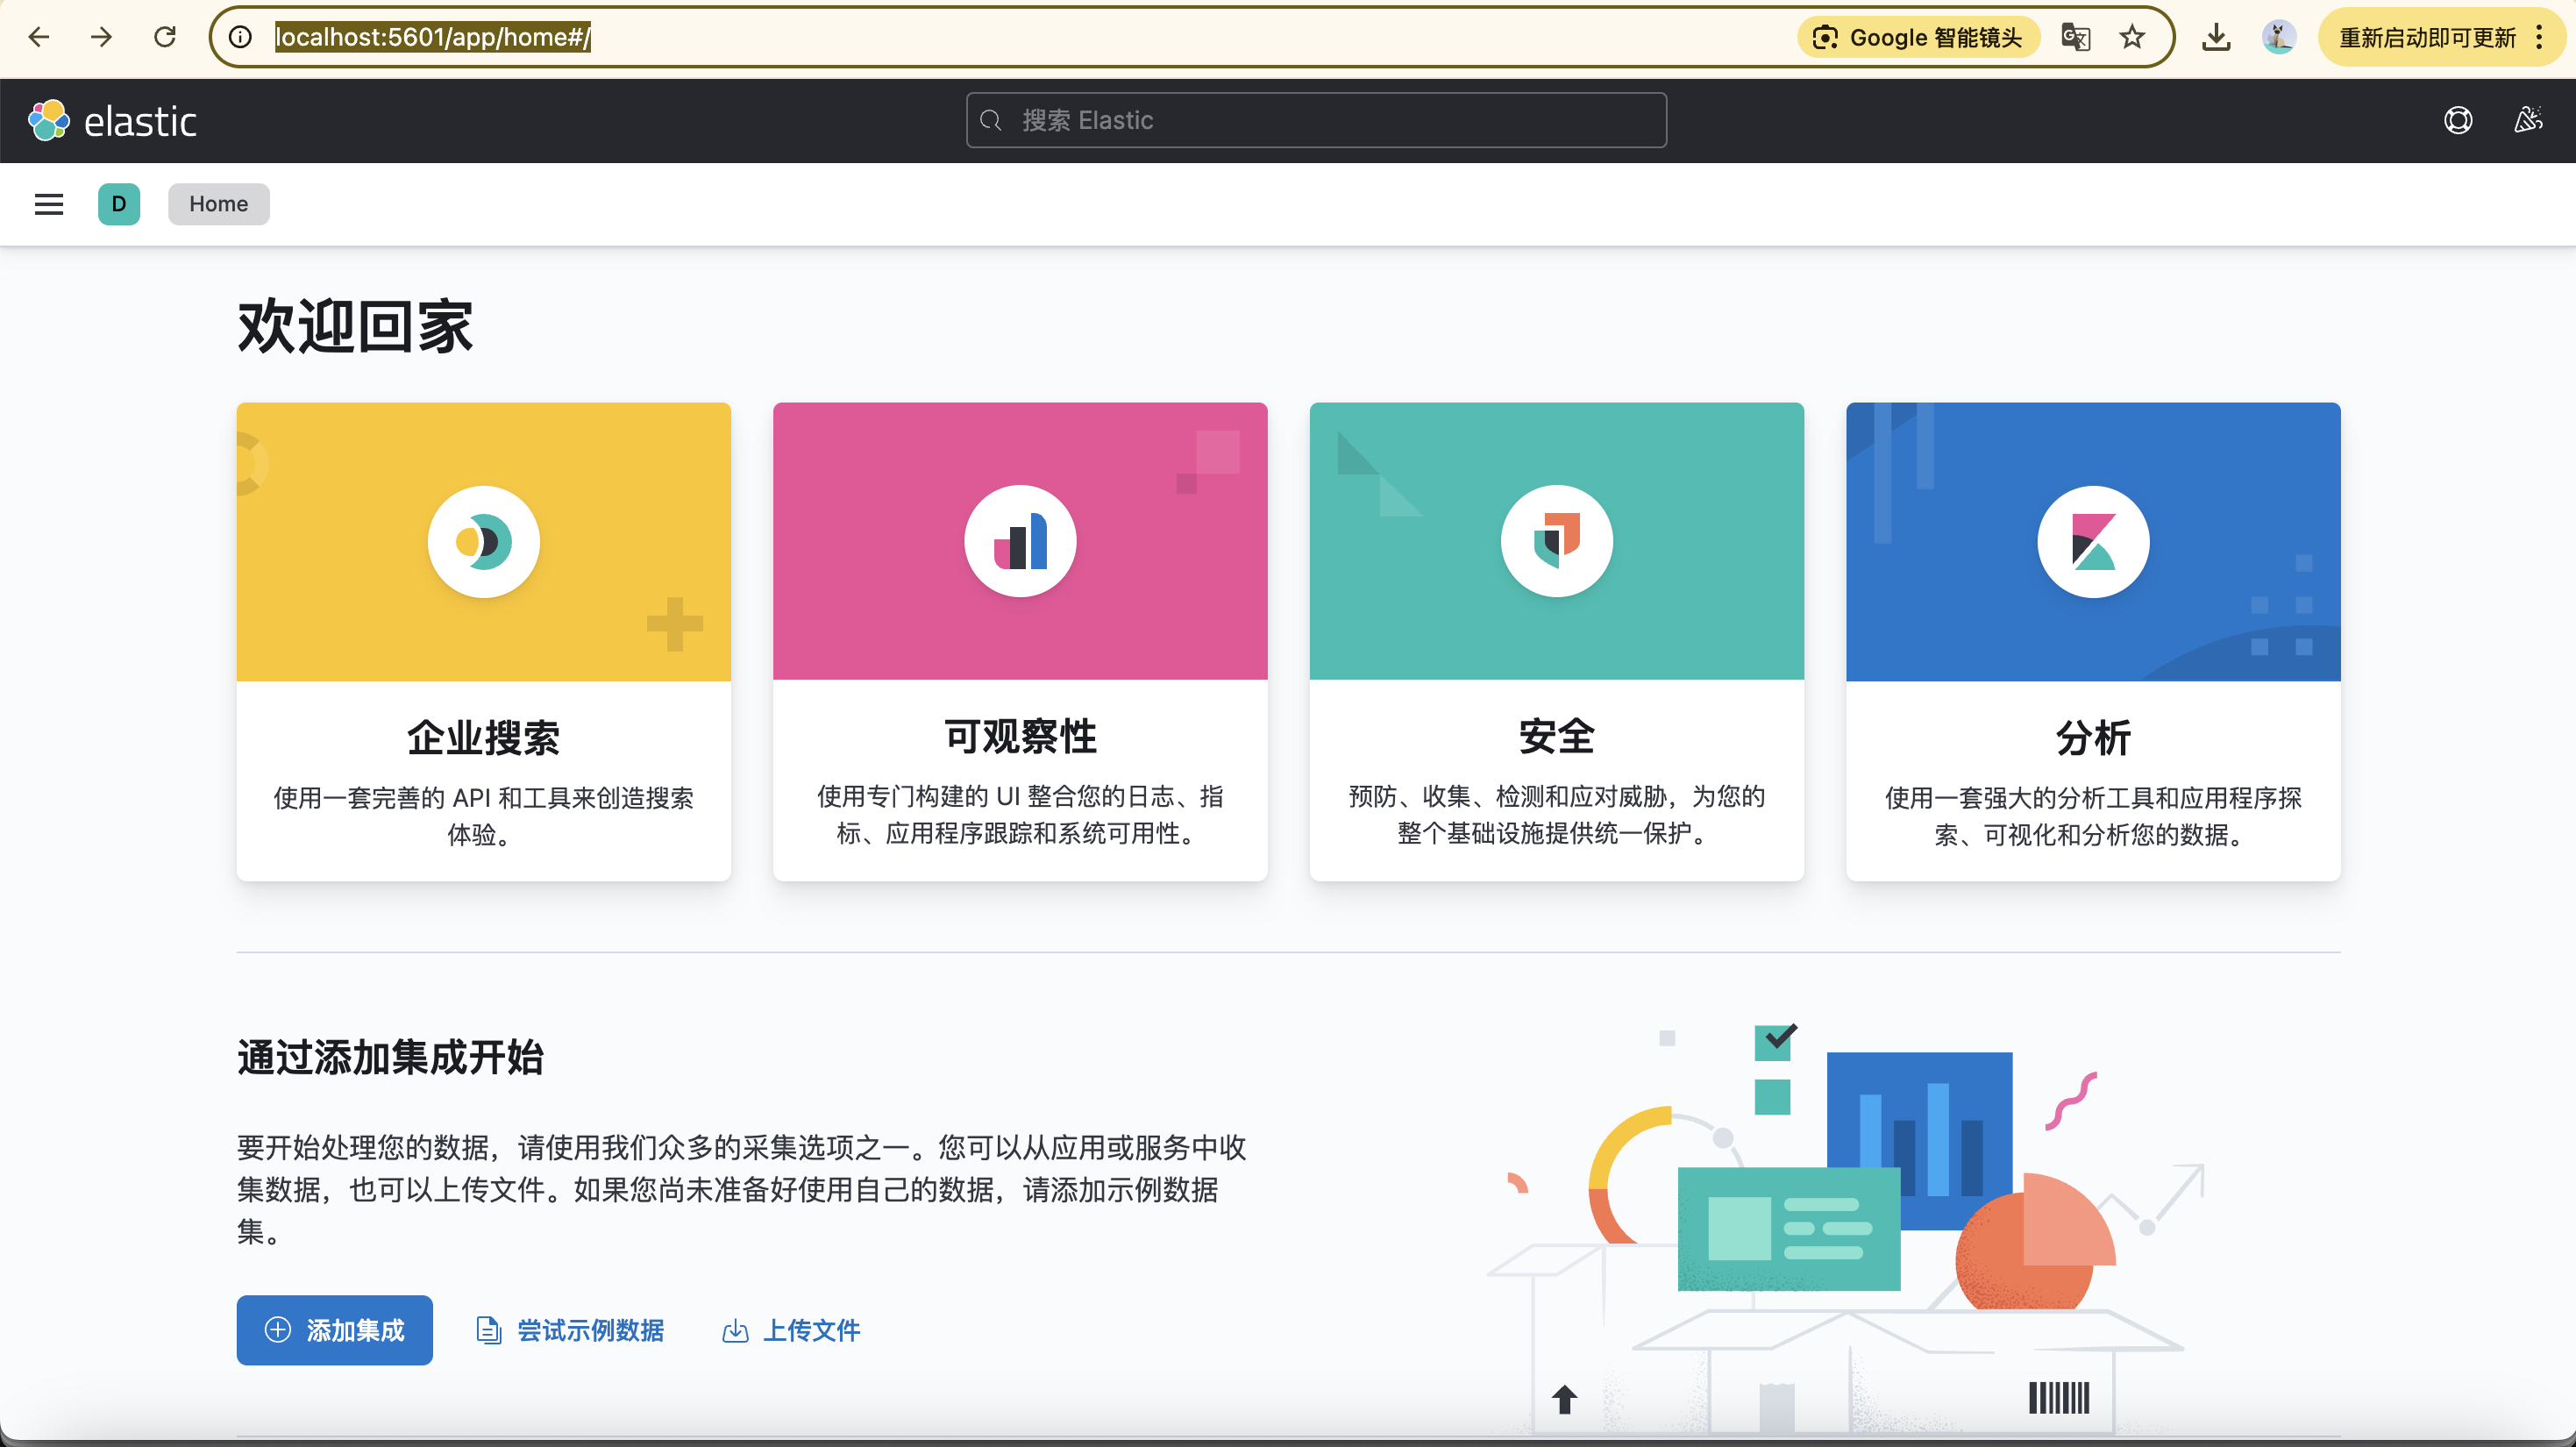The width and height of the screenshot is (2576, 1447).
Task: Open the 企业搜索 Enterprise Search icon
Action: [483, 541]
